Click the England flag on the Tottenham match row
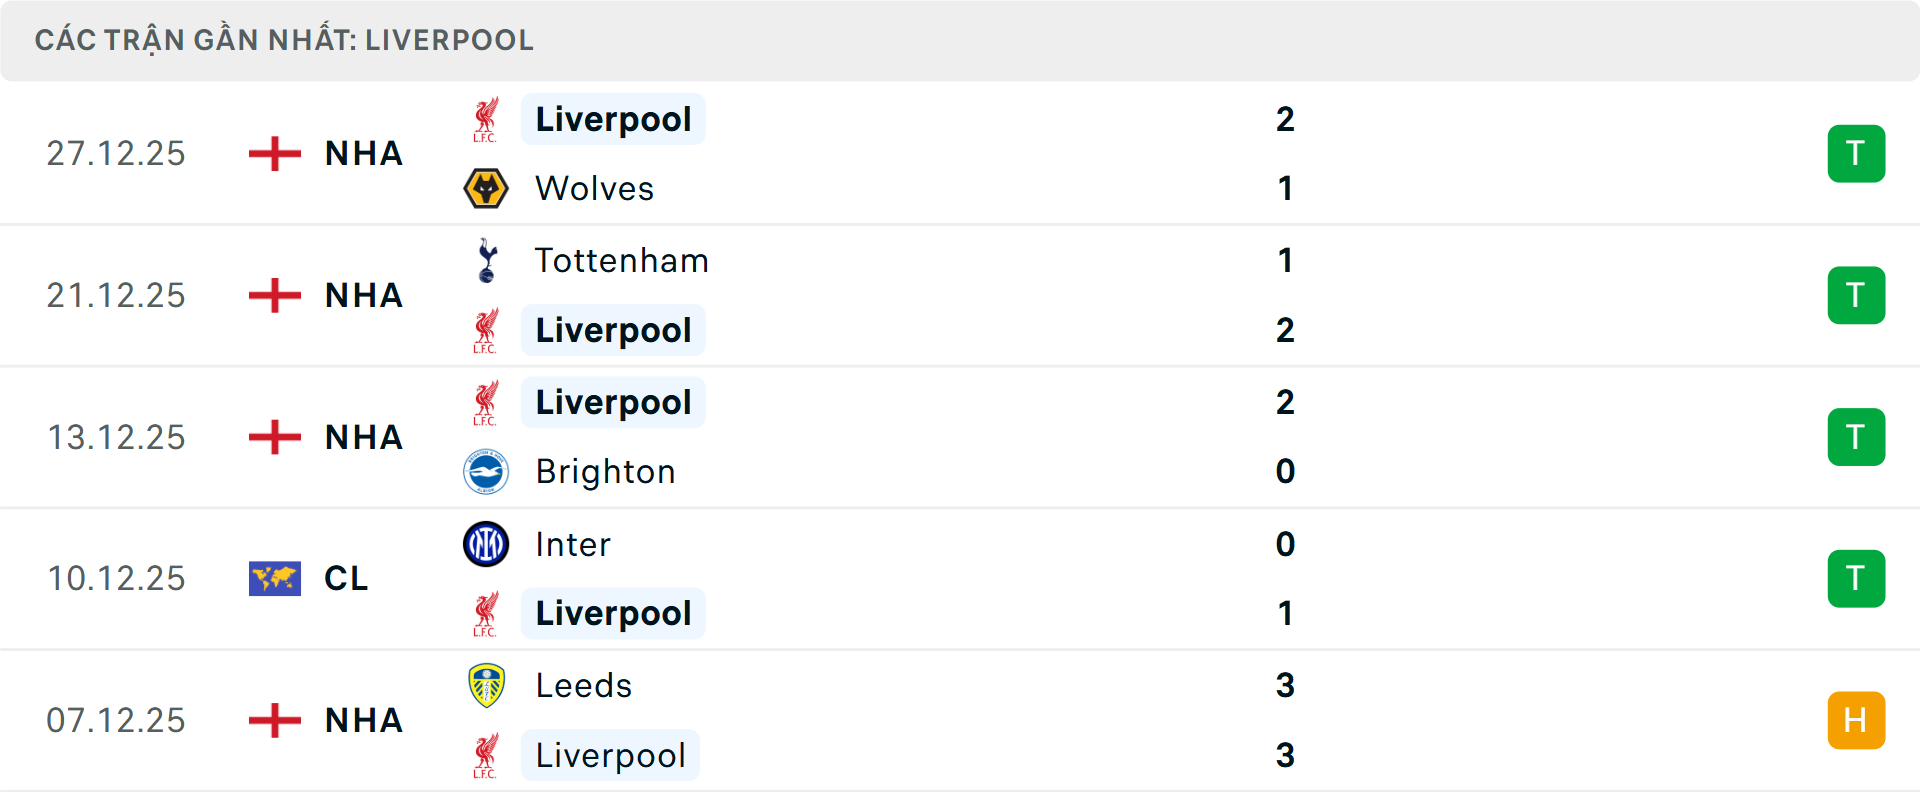This screenshot has height=792, width=1920. (x=273, y=295)
